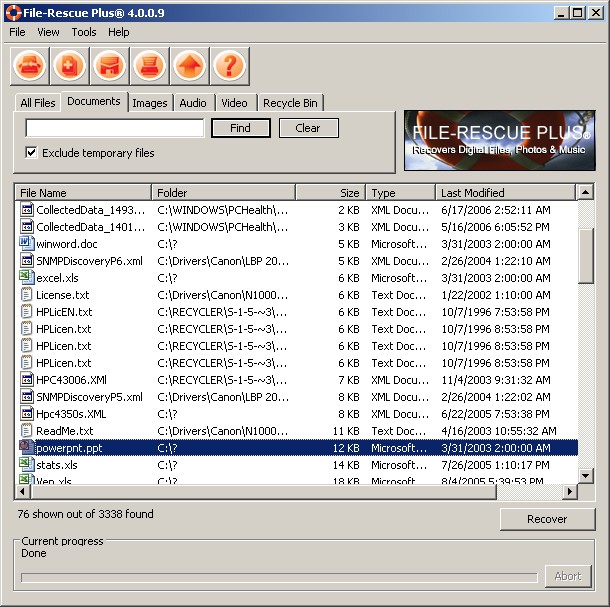This screenshot has height=607, width=610.
Task: Click the 1/22/2002 1:10:00 AM date cell
Action: [x=496, y=295]
